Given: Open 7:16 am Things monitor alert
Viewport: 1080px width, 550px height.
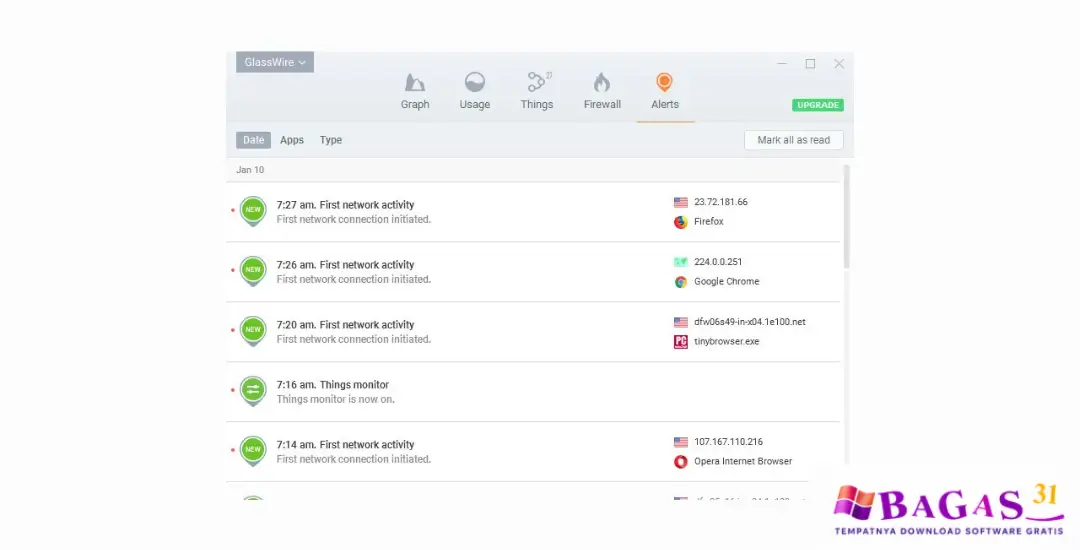Looking at the screenshot, I should pyautogui.click(x=533, y=392).
